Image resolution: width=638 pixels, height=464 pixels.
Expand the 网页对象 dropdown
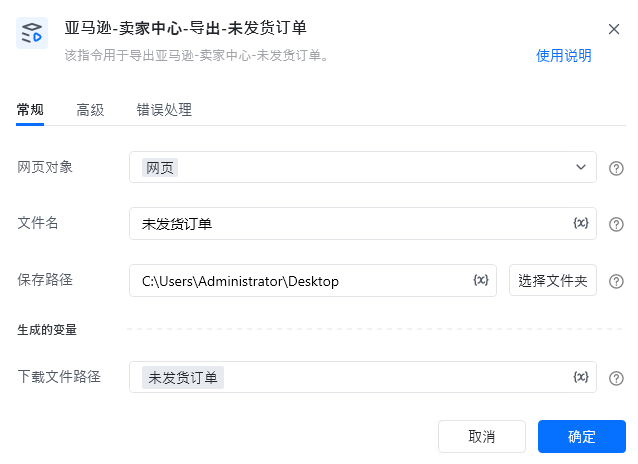(363, 167)
